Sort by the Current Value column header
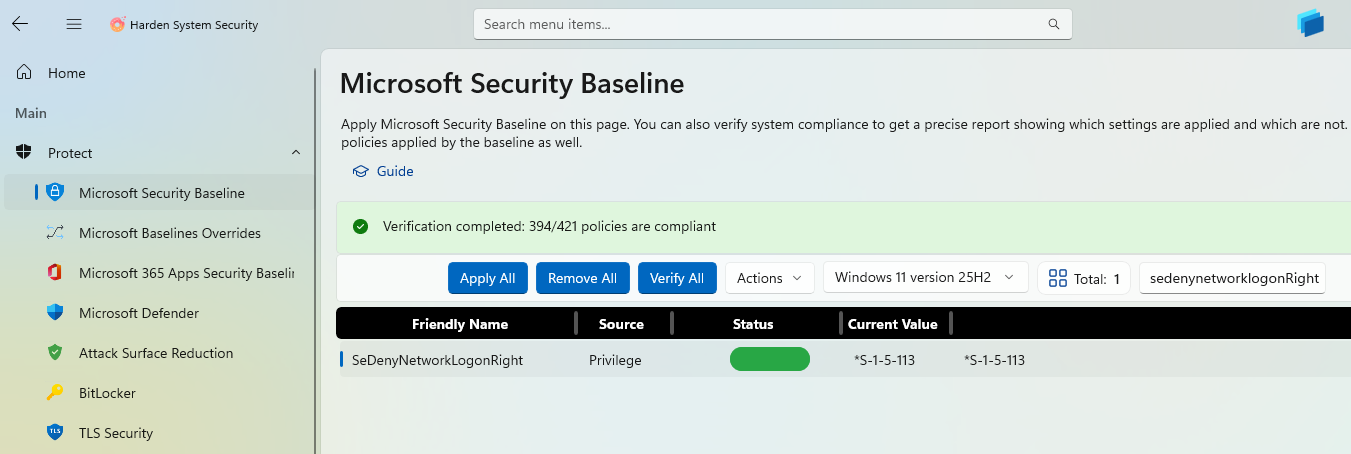 [893, 324]
